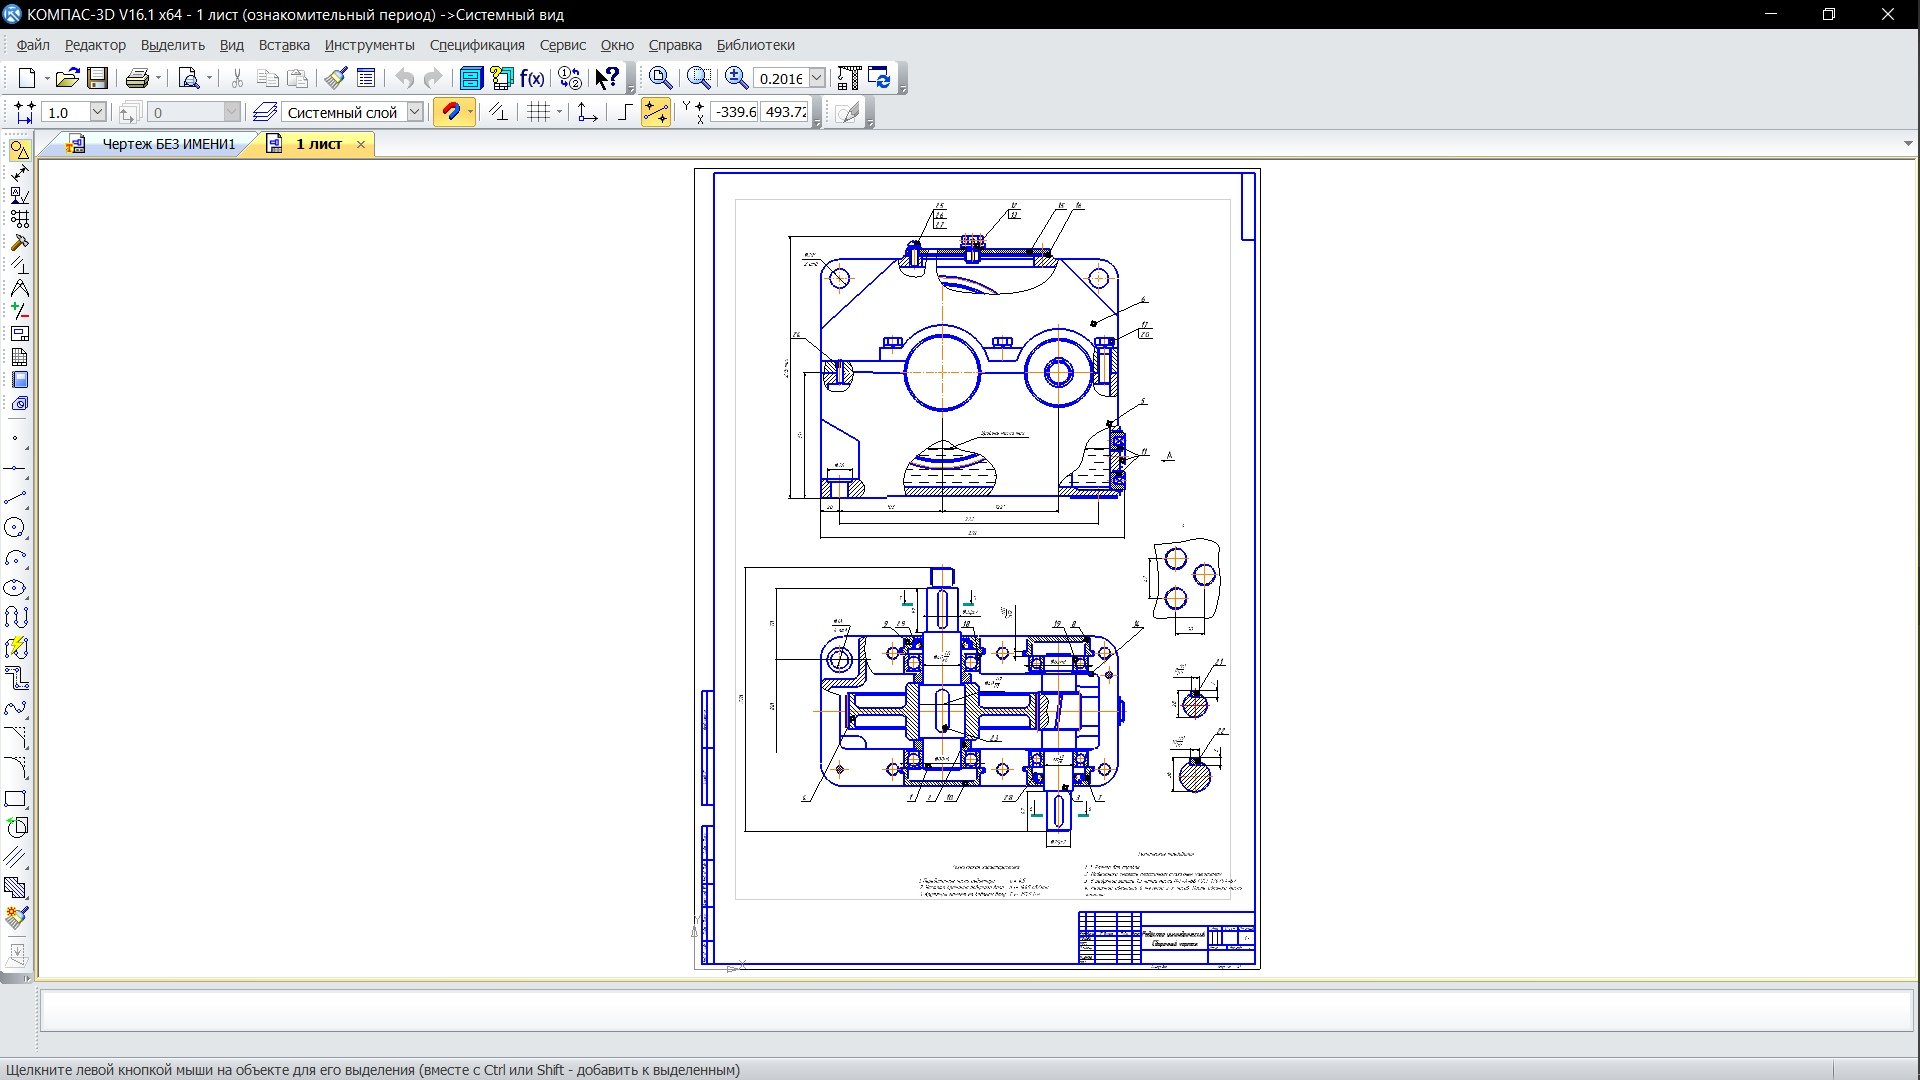
Task: Click the Variables f(x) icon
Action: tap(532, 78)
